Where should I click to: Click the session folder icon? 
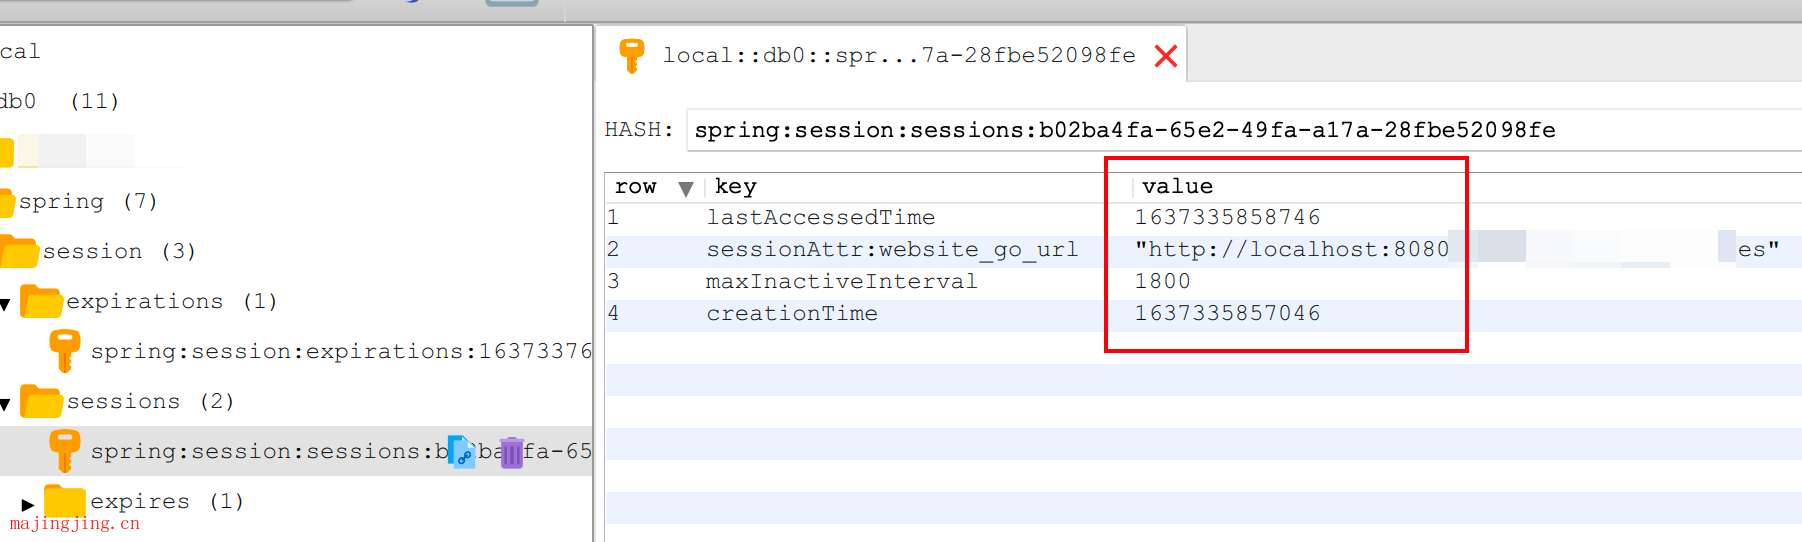tap(19, 251)
